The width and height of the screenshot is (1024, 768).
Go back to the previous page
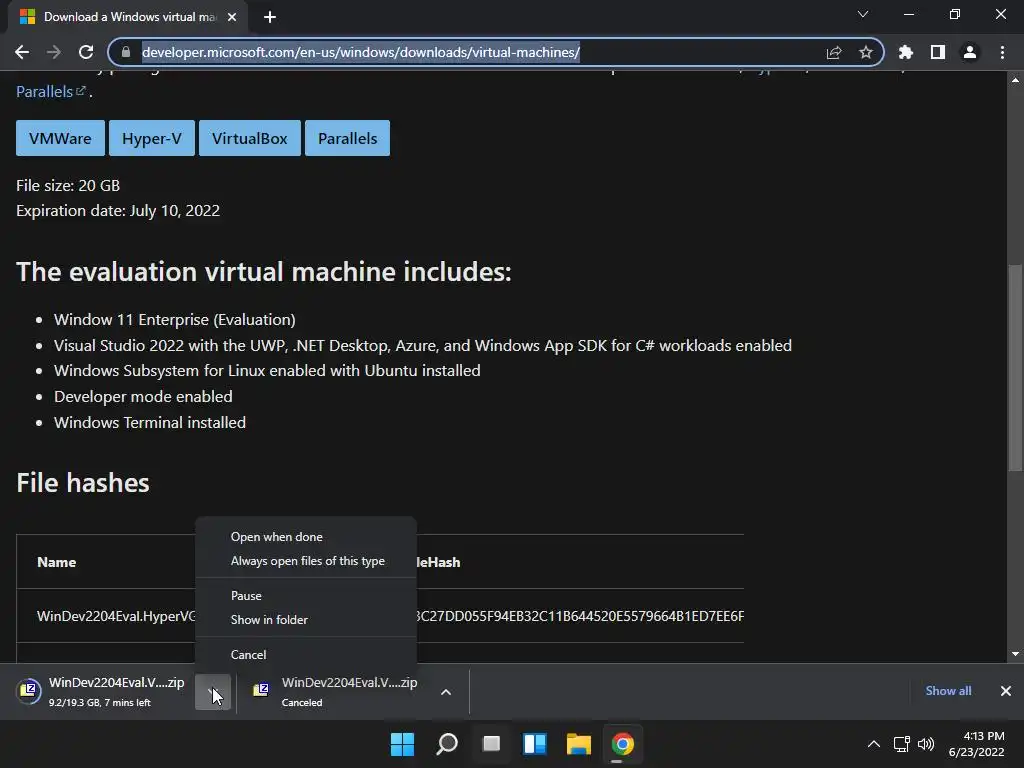pos(22,52)
